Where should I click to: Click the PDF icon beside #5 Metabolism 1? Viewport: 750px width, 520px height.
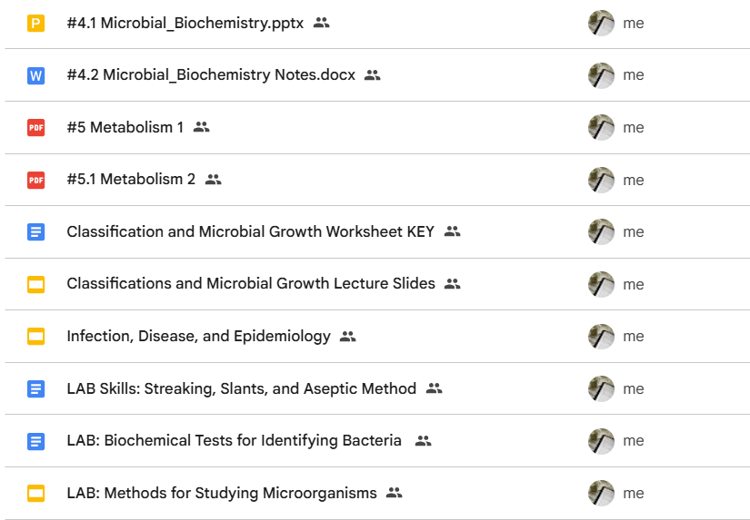pyautogui.click(x=36, y=127)
